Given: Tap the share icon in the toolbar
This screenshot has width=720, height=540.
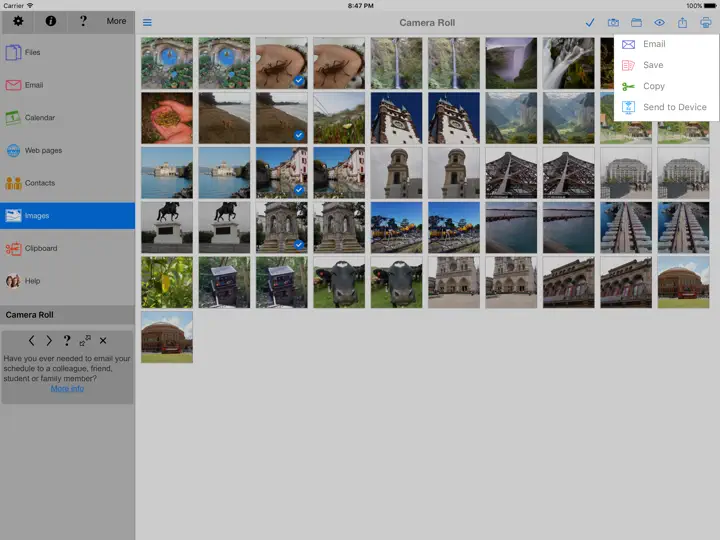Looking at the screenshot, I should click(682, 22).
